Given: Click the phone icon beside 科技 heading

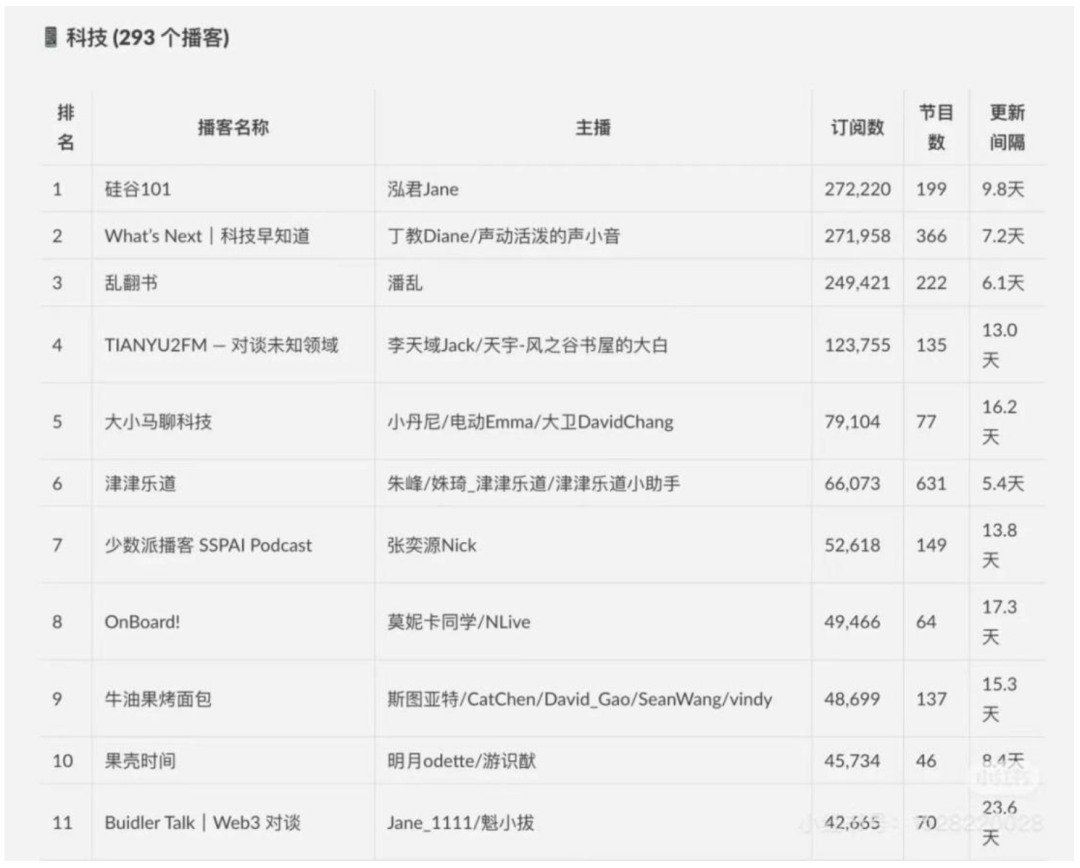Looking at the screenshot, I should click(x=50, y=37).
